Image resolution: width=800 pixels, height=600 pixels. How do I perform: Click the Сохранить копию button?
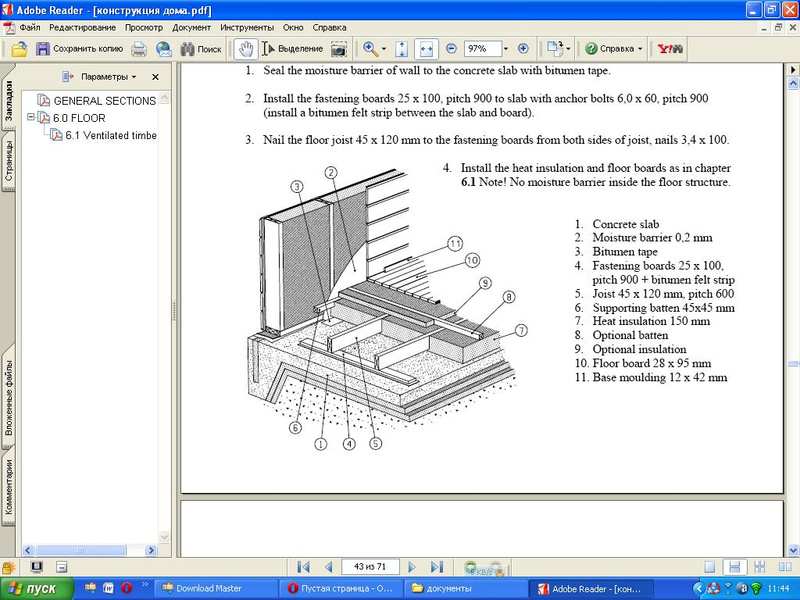tap(80, 48)
